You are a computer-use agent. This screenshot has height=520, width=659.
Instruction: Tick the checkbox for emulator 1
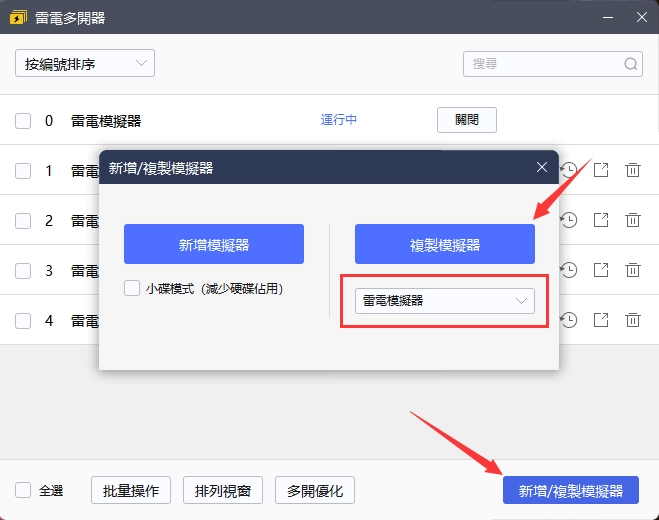point(23,171)
